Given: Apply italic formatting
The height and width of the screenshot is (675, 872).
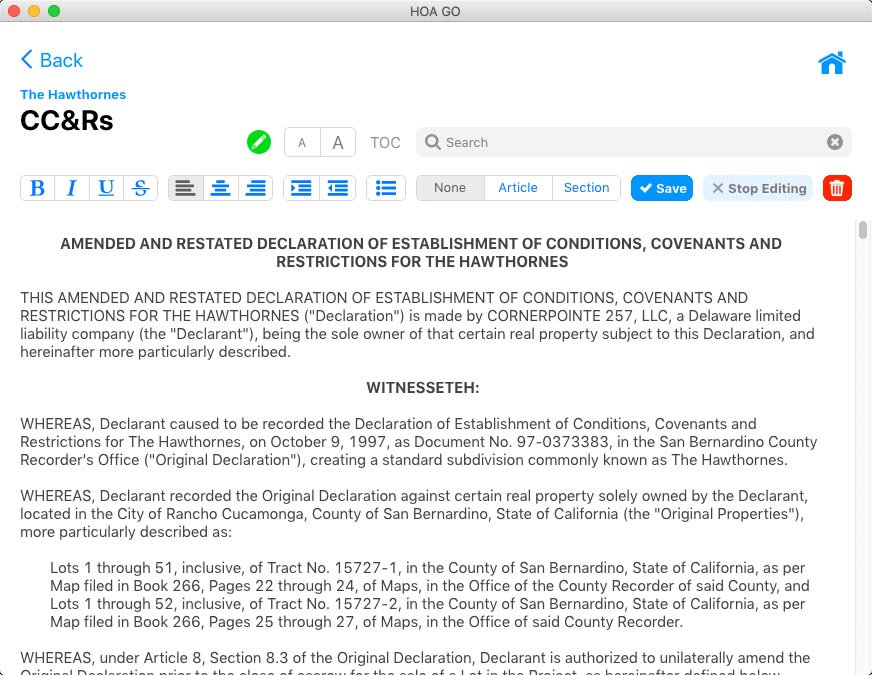Looking at the screenshot, I should click(72, 188).
